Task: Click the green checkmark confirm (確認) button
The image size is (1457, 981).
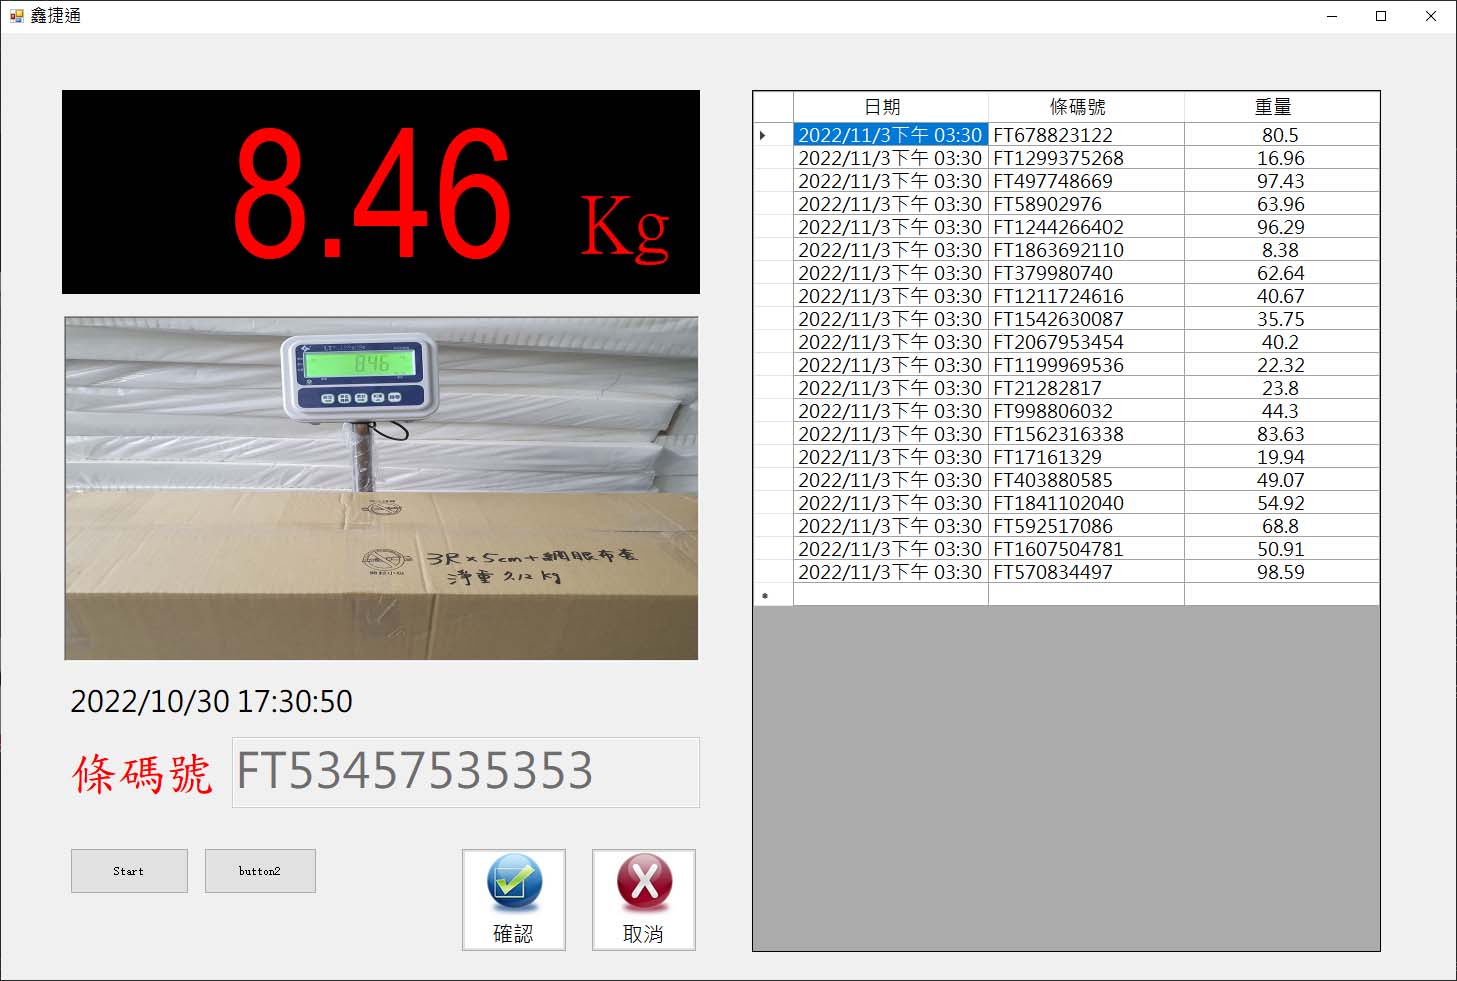Action: click(x=513, y=899)
